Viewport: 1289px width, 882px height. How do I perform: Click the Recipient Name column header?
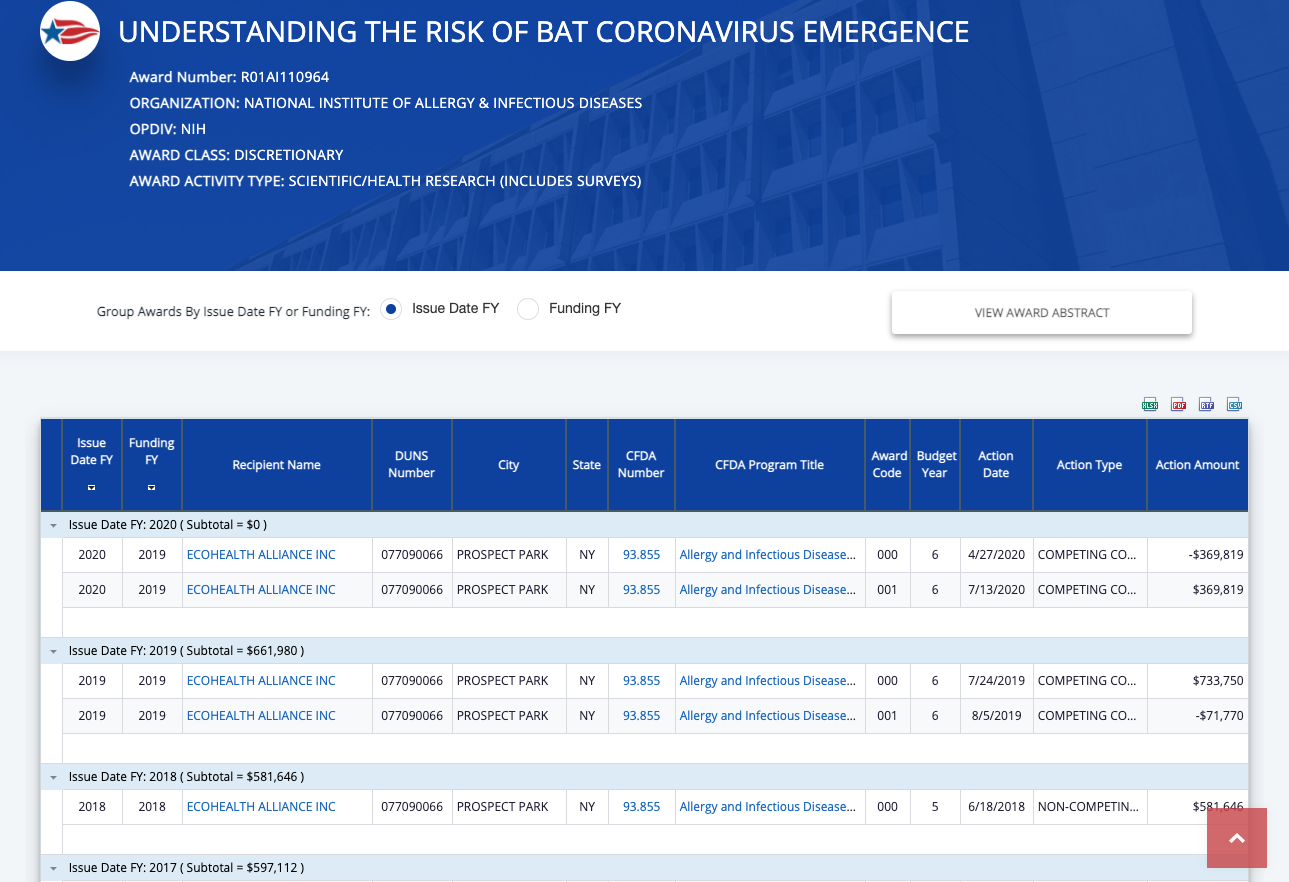click(x=277, y=465)
